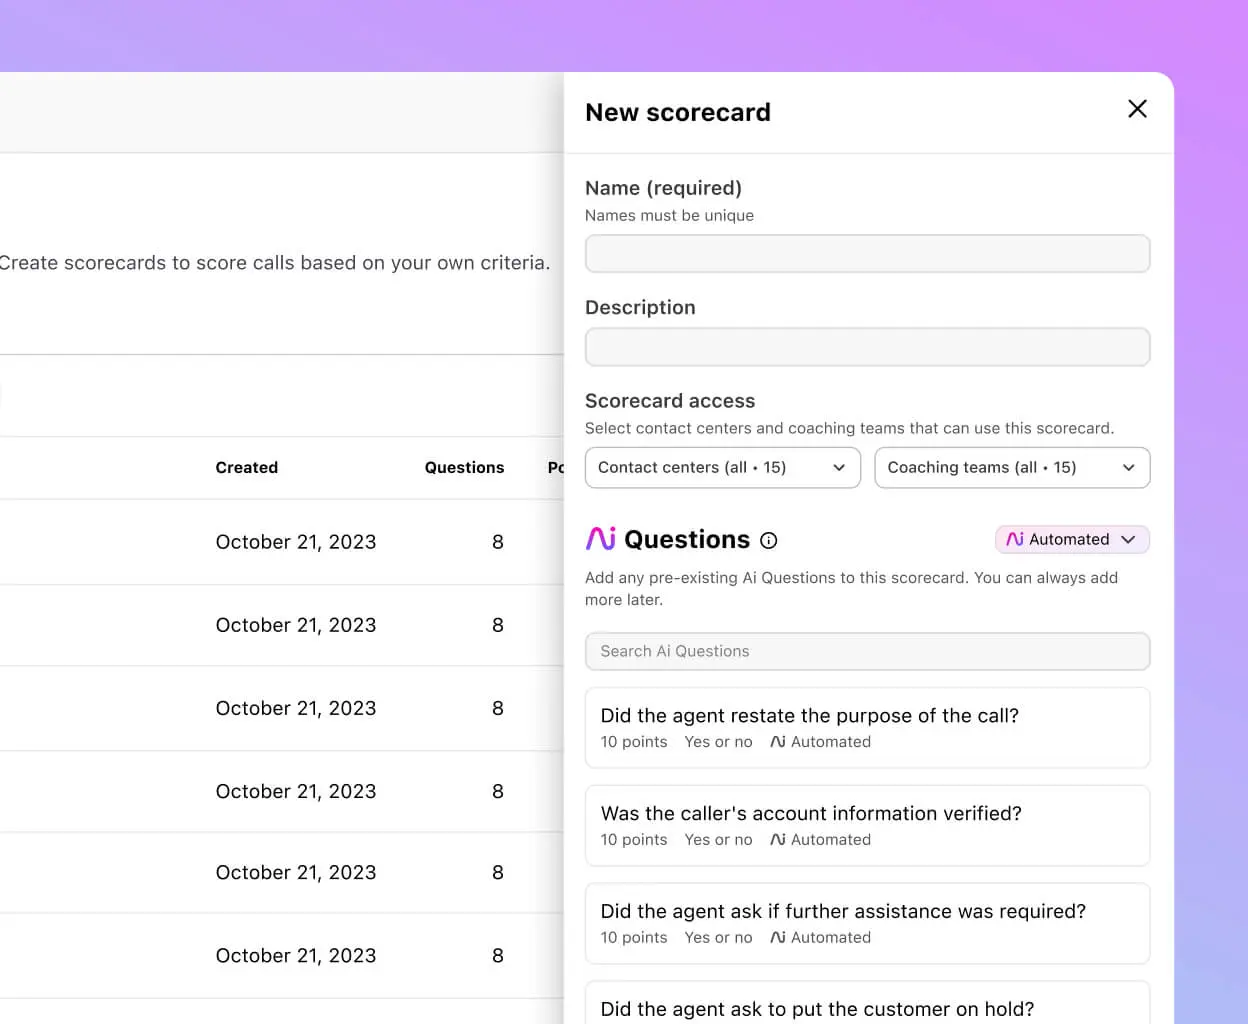Close the New scorecard panel
The image size is (1248, 1024).
click(1137, 109)
